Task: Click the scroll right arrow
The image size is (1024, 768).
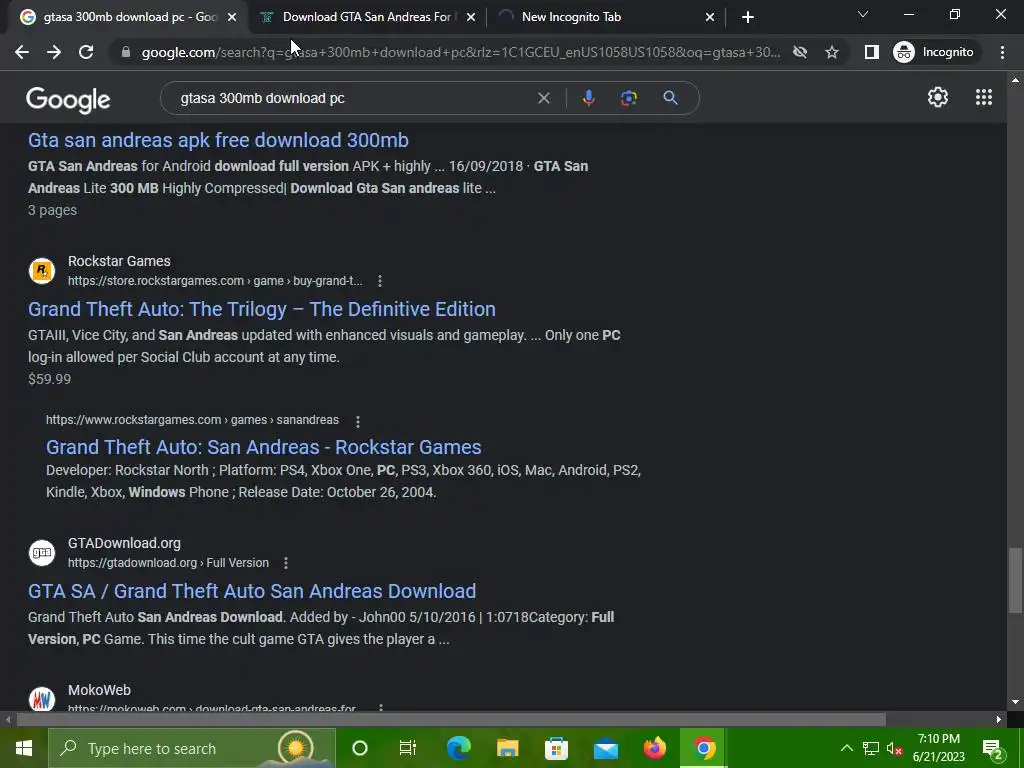Action: tap(999, 720)
